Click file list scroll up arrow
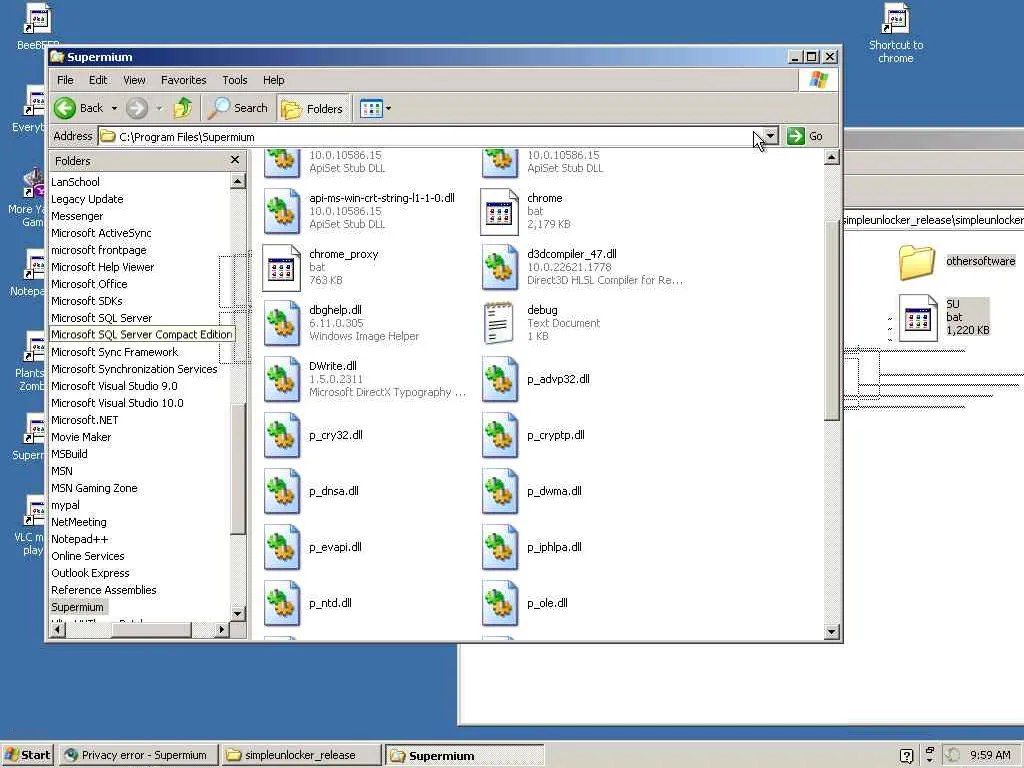 coord(831,157)
